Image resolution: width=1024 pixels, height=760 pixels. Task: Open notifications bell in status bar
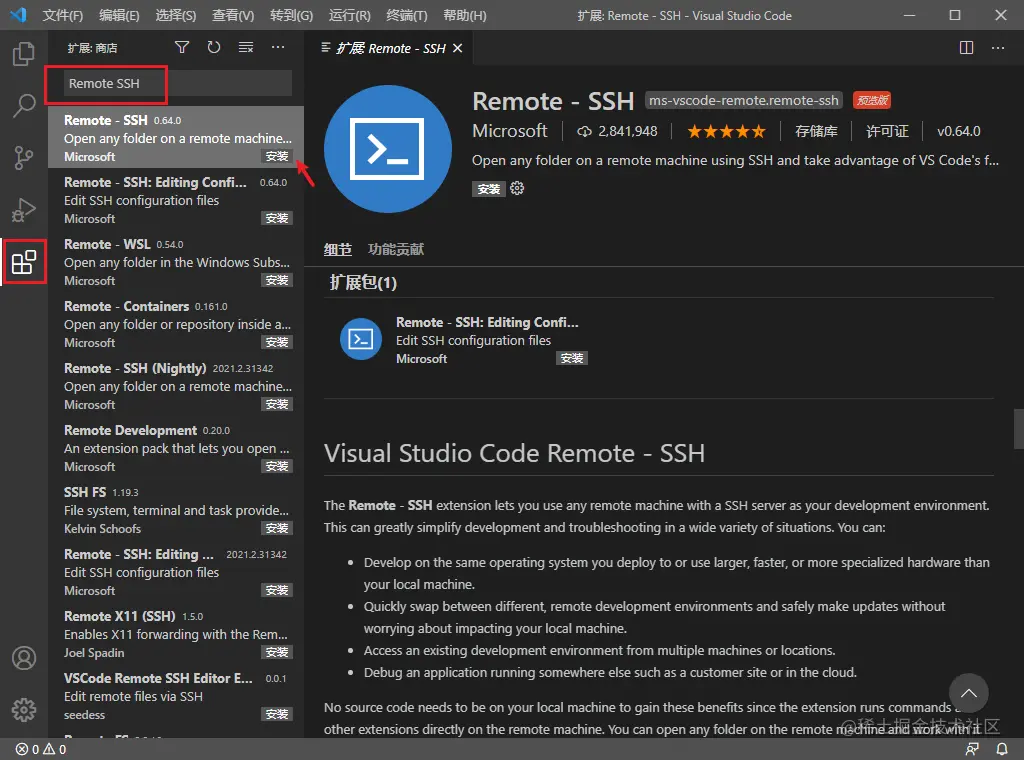point(1002,750)
